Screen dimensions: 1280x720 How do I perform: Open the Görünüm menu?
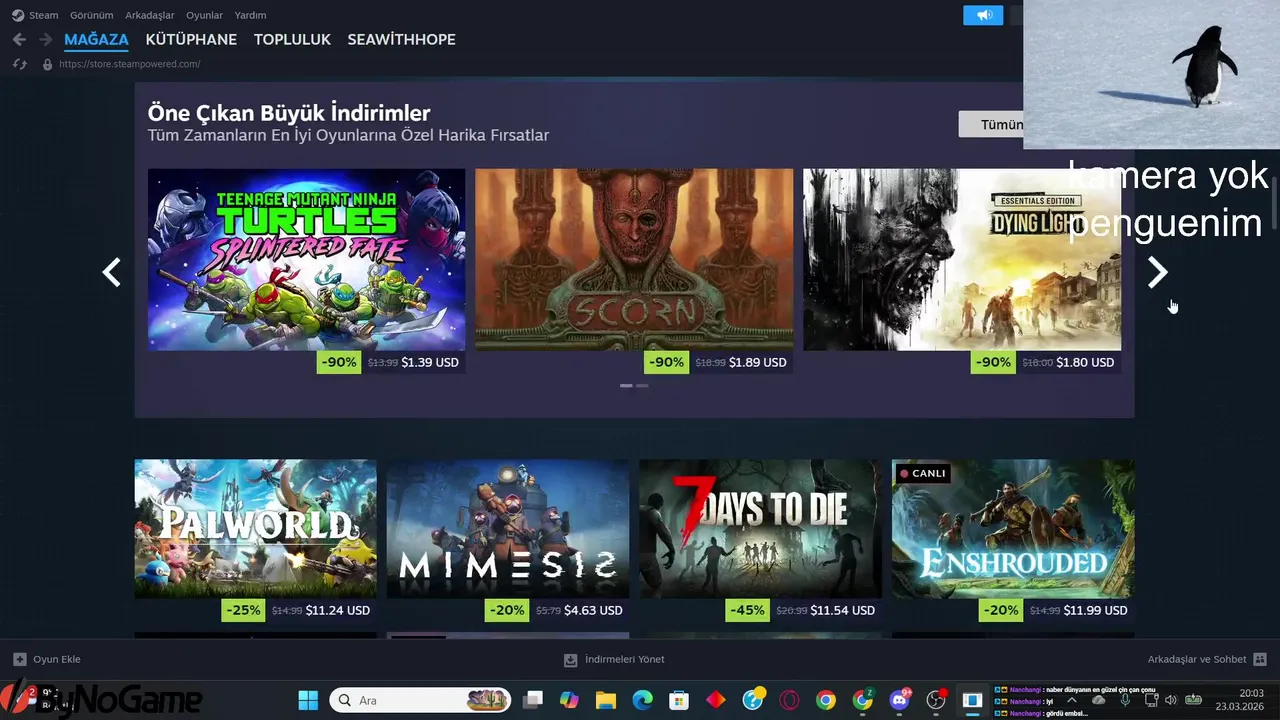coord(91,15)
